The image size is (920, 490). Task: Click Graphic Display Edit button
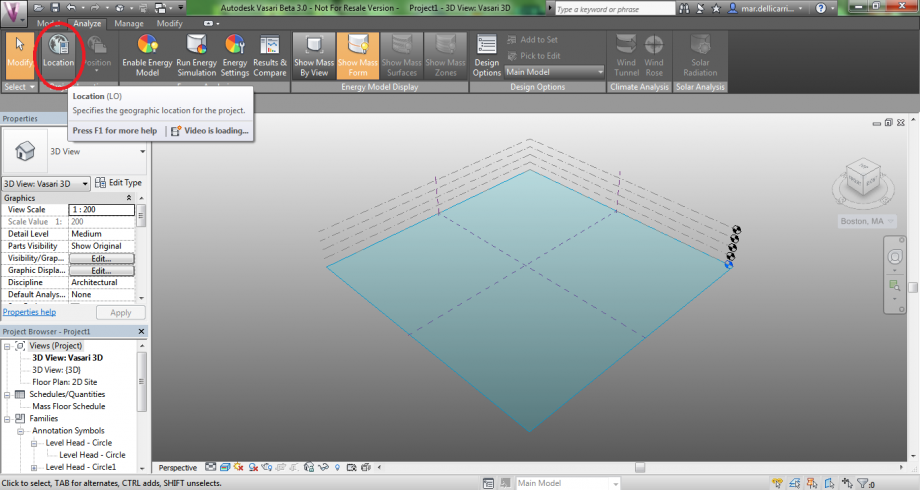coord(102,271)
